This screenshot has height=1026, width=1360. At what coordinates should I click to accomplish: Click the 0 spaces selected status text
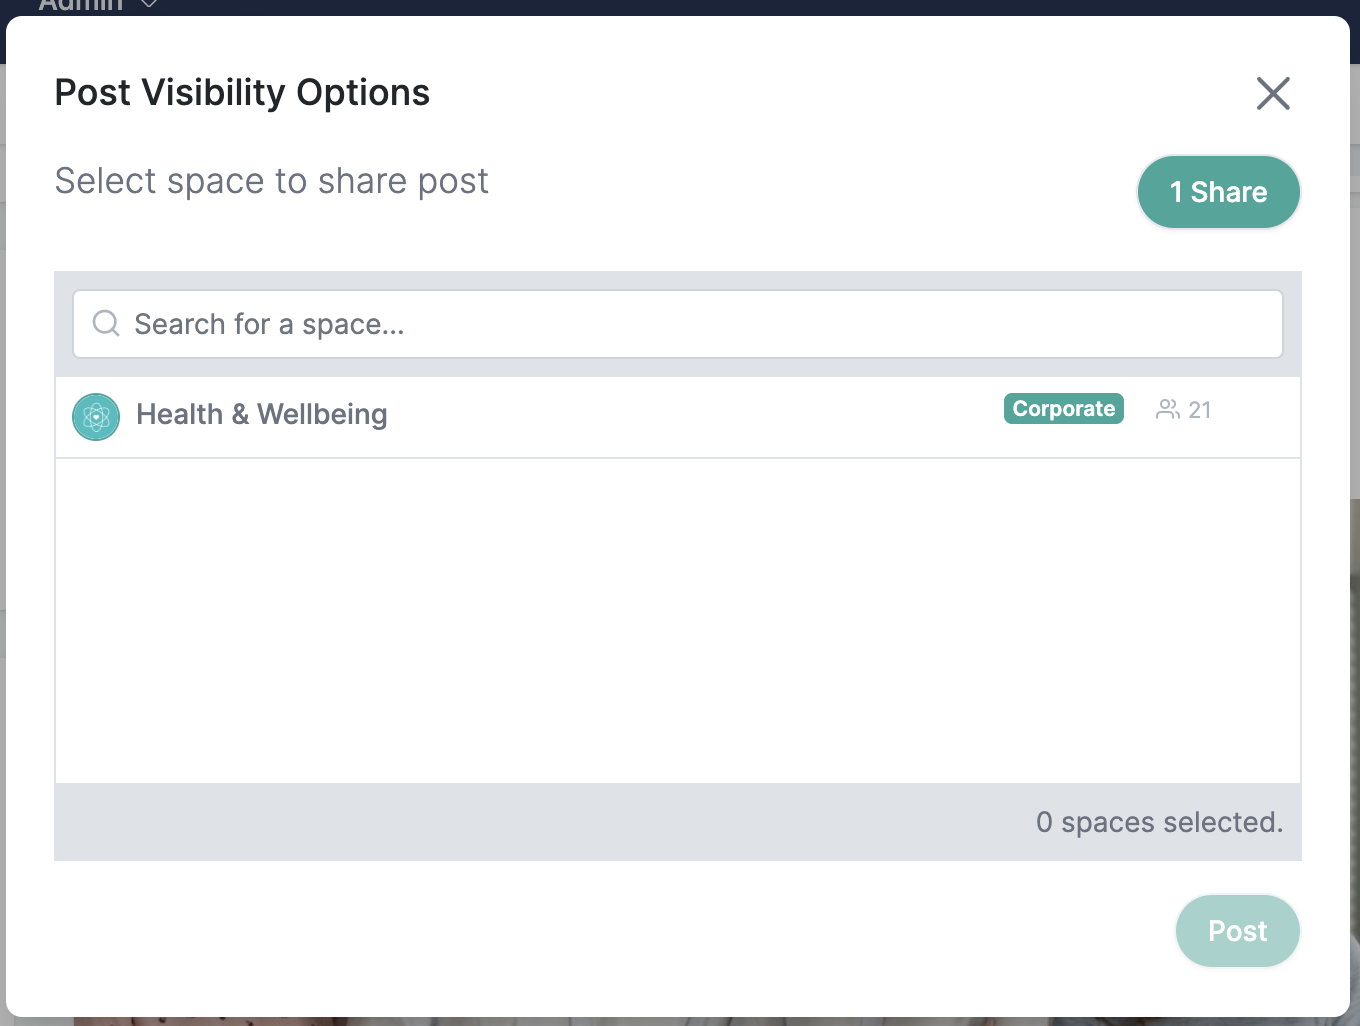coord(1160,822)
